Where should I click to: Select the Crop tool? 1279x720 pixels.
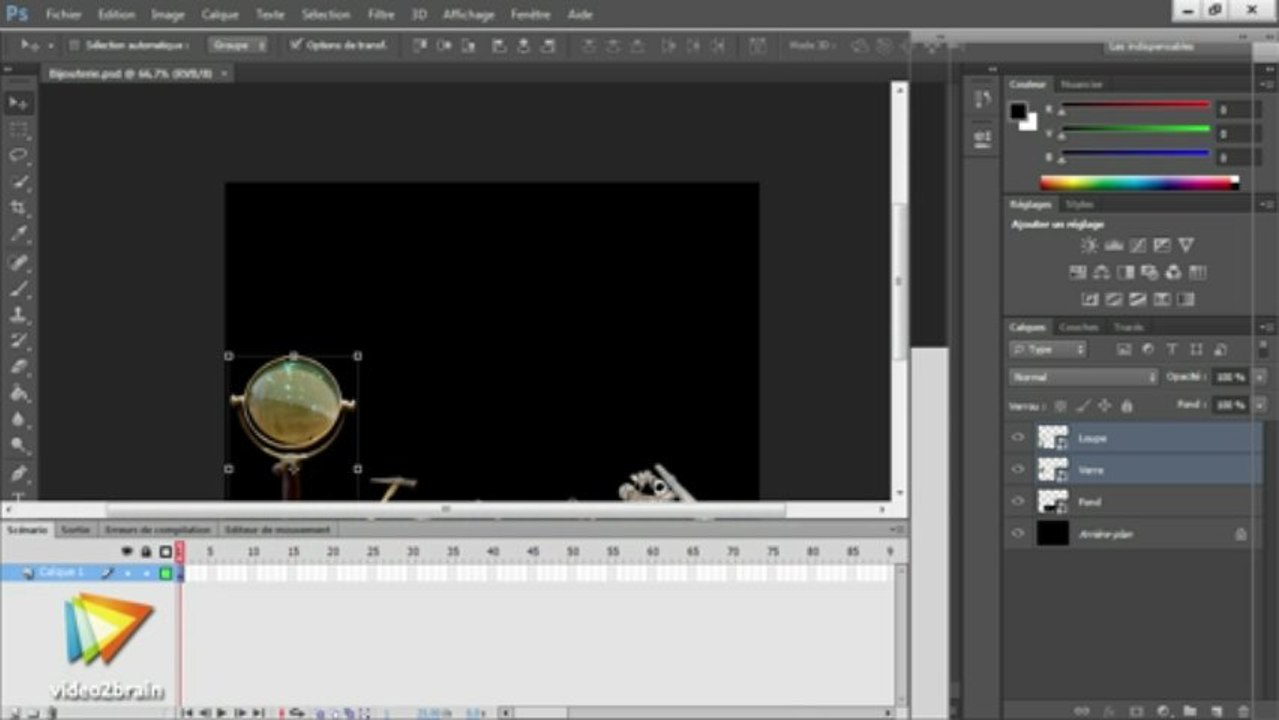tap(19, 208)
